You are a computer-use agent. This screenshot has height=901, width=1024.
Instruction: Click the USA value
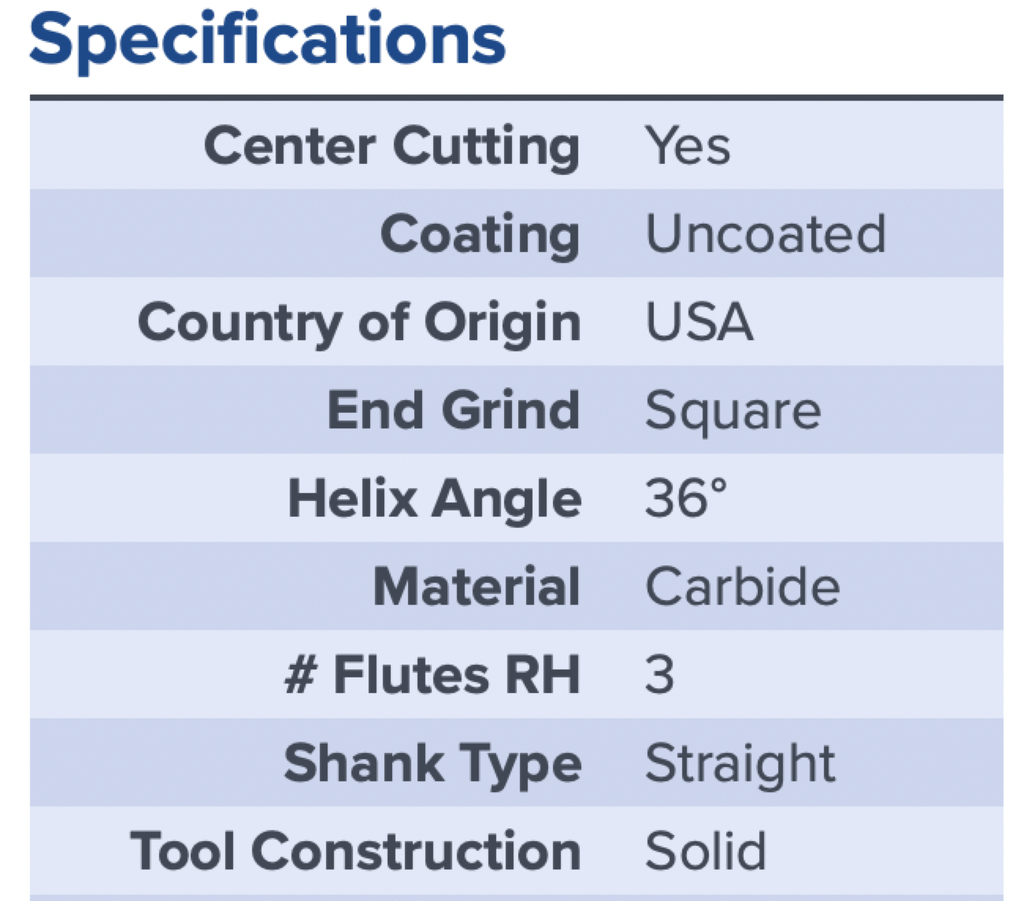[x=699, y=322]
